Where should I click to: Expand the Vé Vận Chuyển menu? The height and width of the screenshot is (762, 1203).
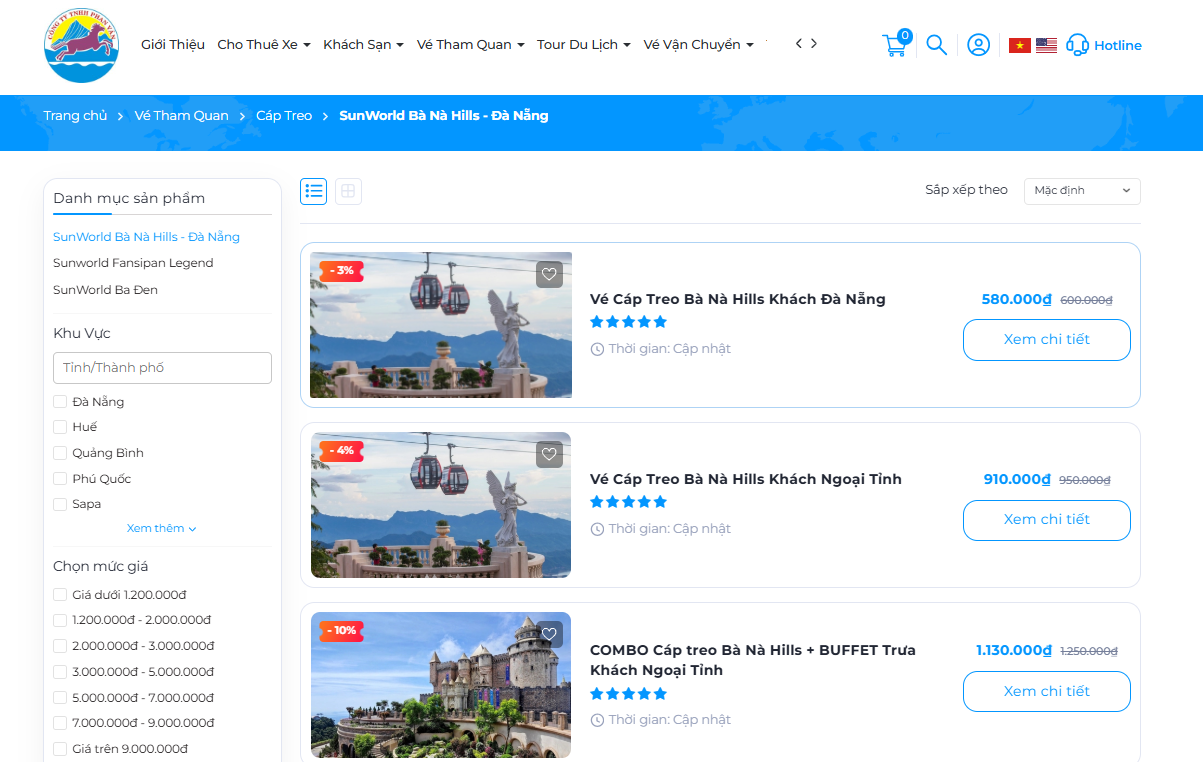tap(698, 45)
